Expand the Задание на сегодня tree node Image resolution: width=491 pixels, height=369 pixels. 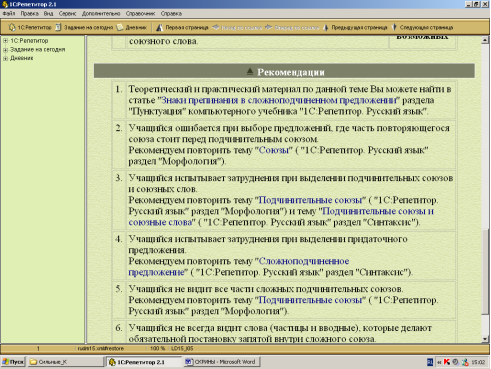[x=5, y=50]
